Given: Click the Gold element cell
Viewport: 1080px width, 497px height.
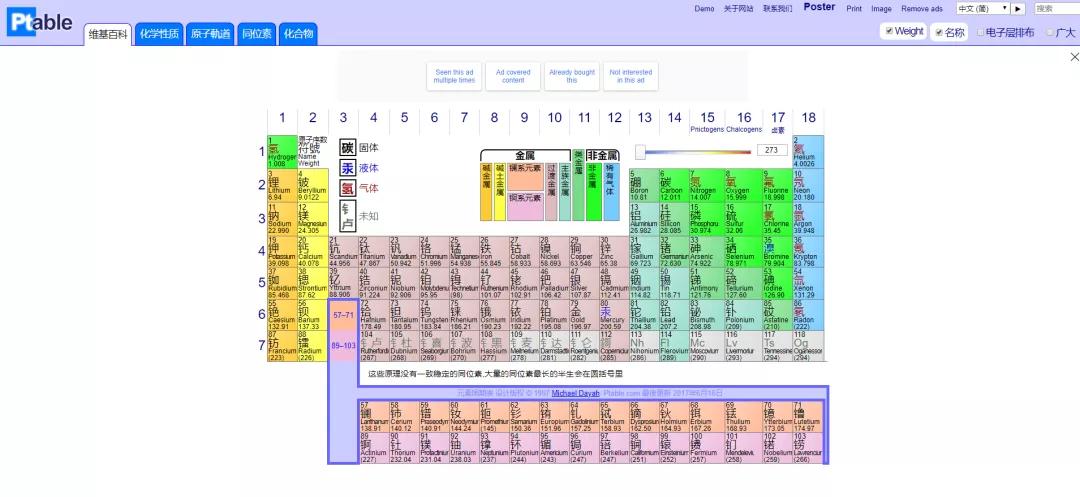Looking at the screenshot, I should (583, 315).
